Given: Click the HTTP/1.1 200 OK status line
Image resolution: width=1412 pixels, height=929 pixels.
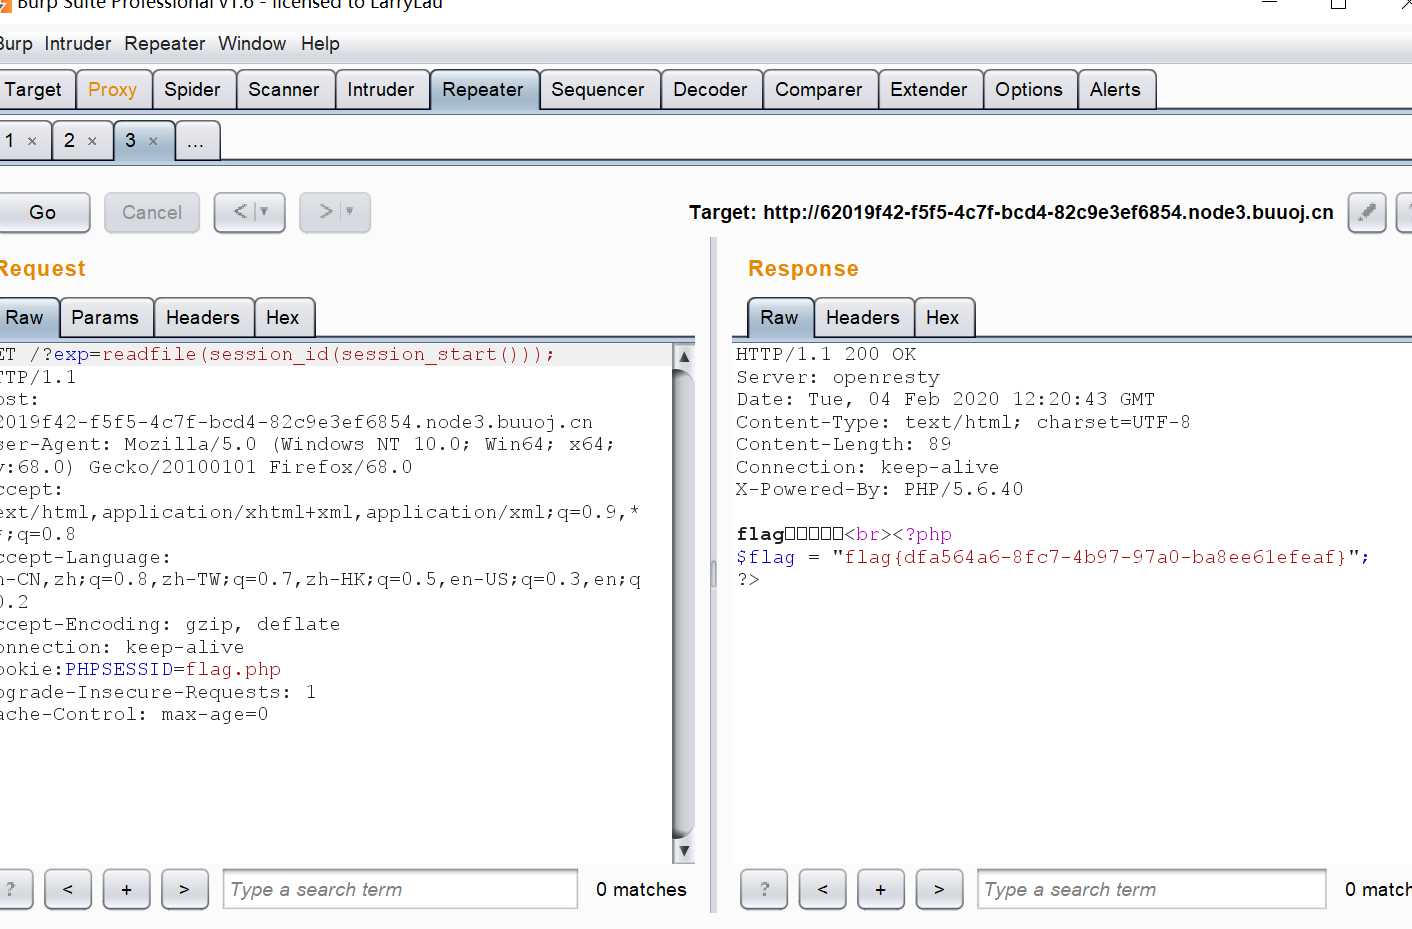Looking at the screenshot, I should 826,354.
